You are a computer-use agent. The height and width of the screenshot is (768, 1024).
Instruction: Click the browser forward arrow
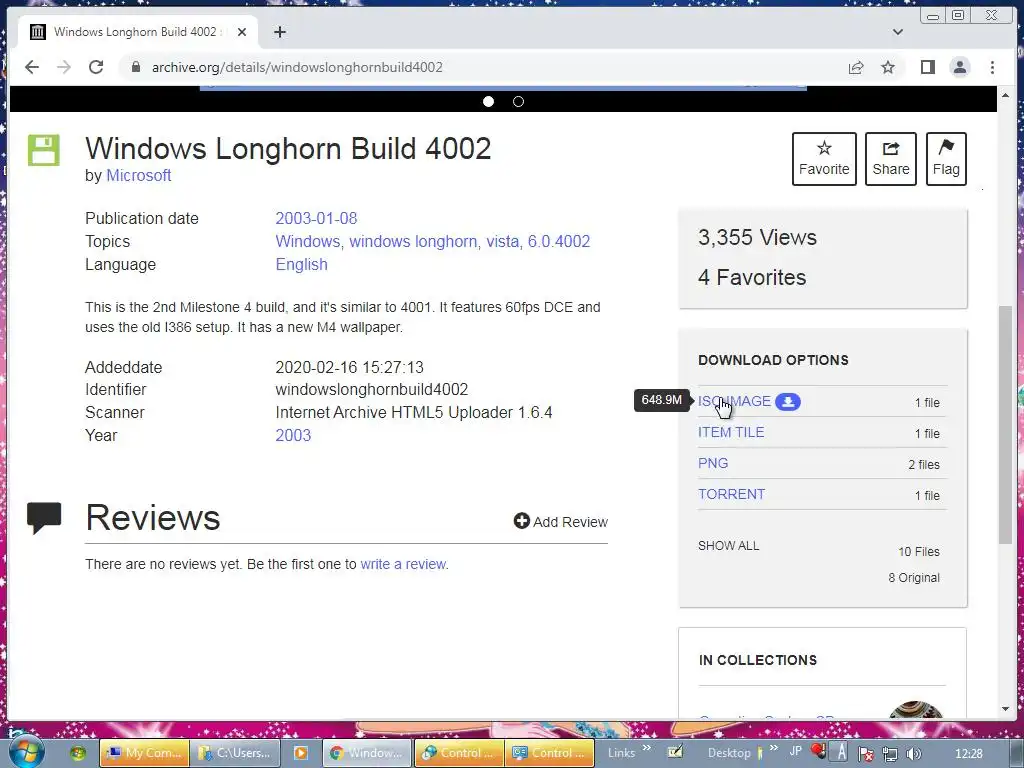click(63, 67)
